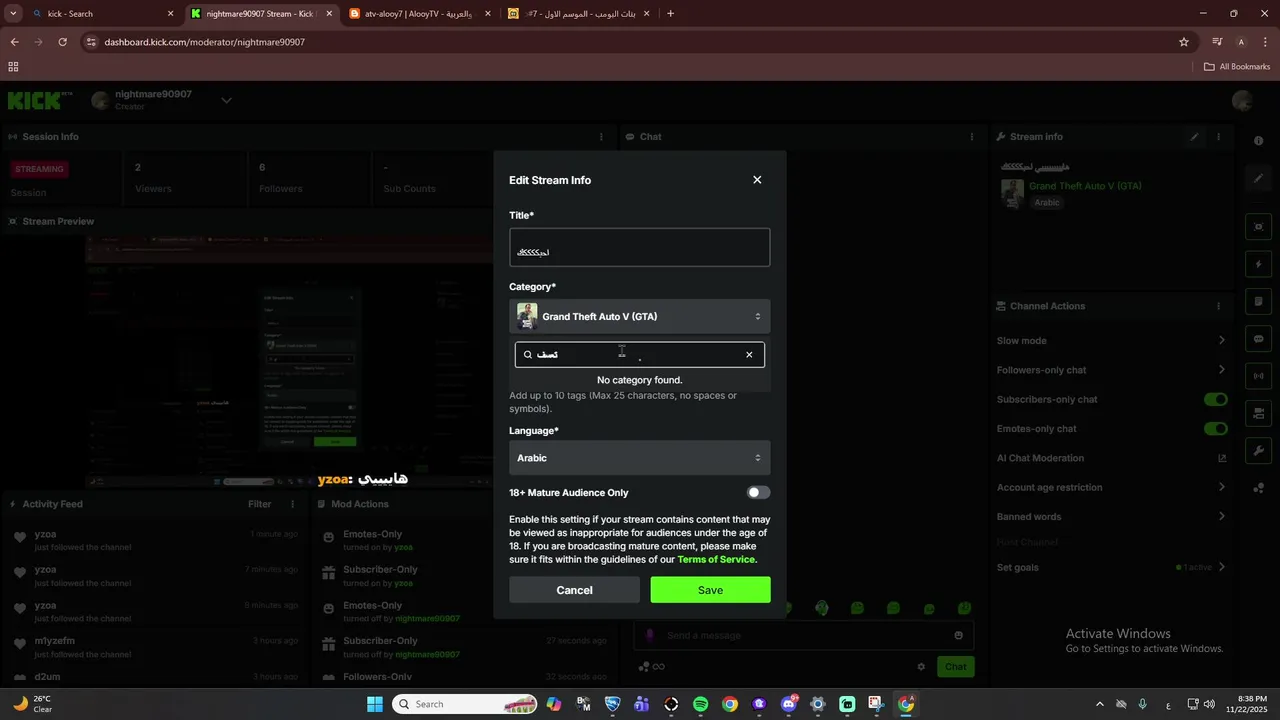Viewport: 1280px width, 720px height.
Task: Click Filter in the Activity Feed
Action: click(x=259, y=504)
